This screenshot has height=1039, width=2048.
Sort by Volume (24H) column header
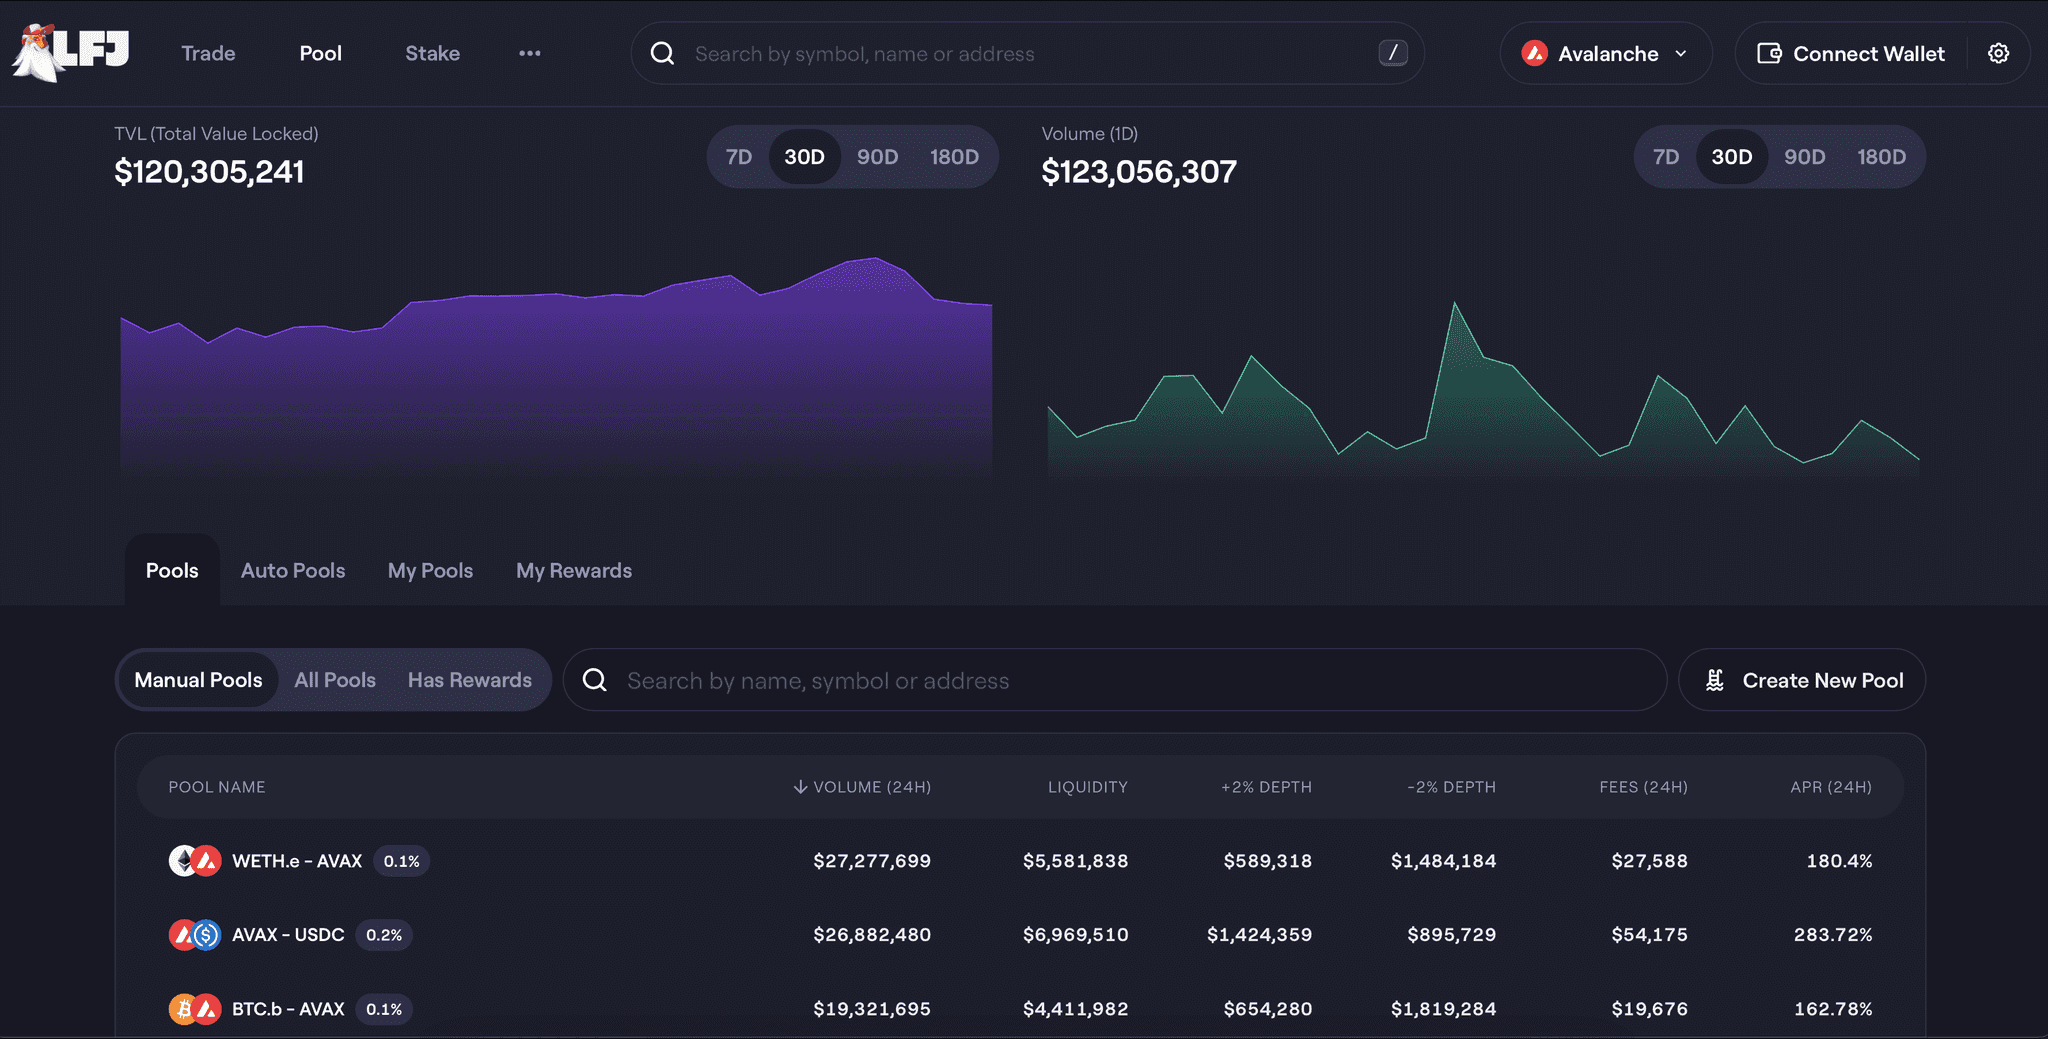click(x=862, y=787)
